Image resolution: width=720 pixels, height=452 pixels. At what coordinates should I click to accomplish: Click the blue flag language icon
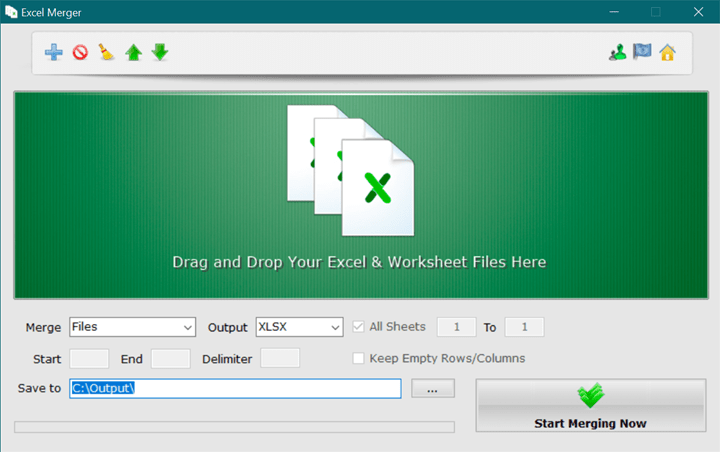point(642,52)
